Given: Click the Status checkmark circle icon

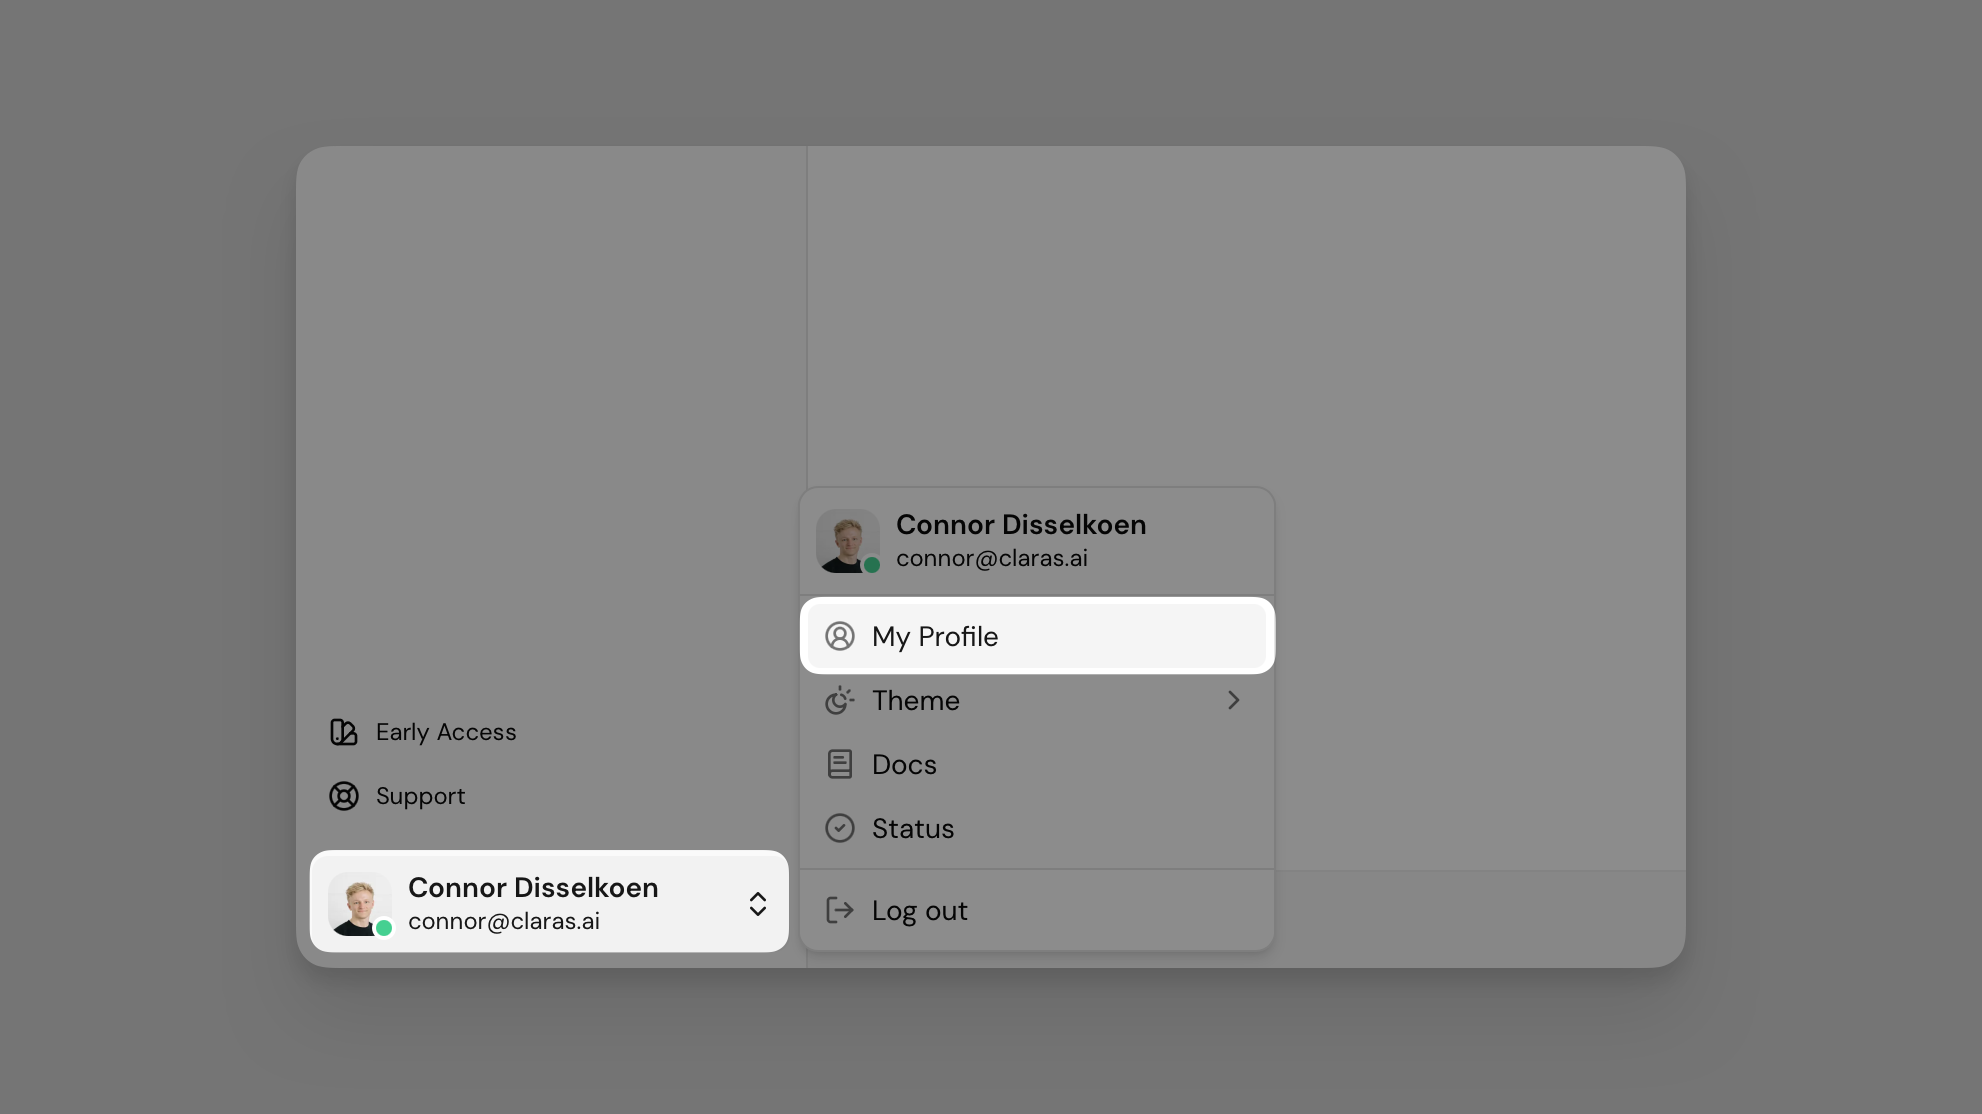Looking at the screenshot, I should point(840,829).
